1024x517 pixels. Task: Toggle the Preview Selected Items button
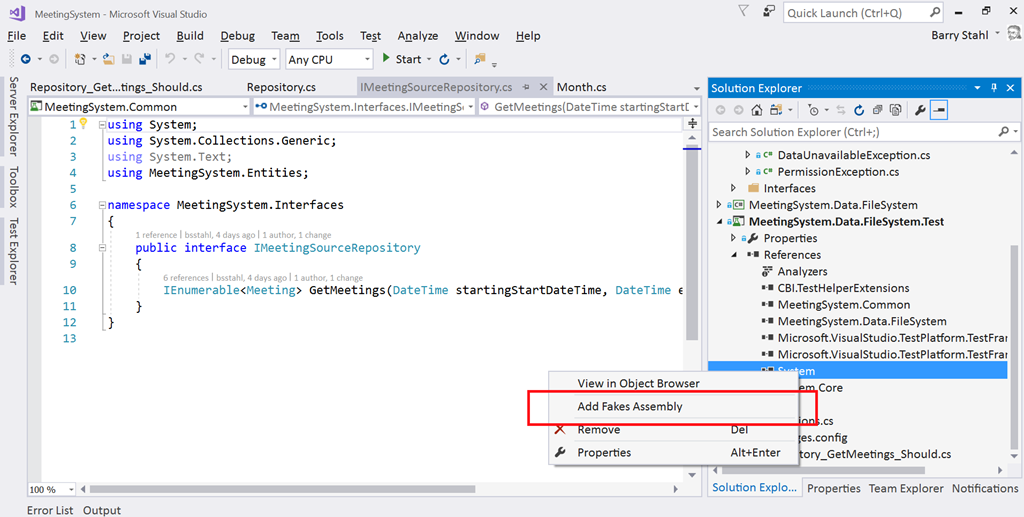[939, 110]
